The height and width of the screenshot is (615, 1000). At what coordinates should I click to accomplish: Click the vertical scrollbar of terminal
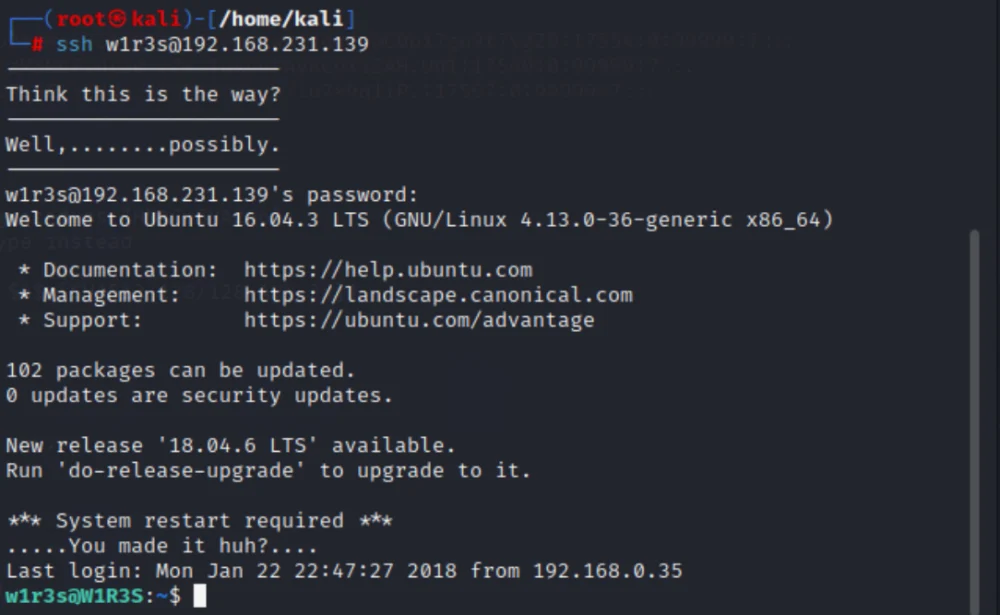[974, 421]
